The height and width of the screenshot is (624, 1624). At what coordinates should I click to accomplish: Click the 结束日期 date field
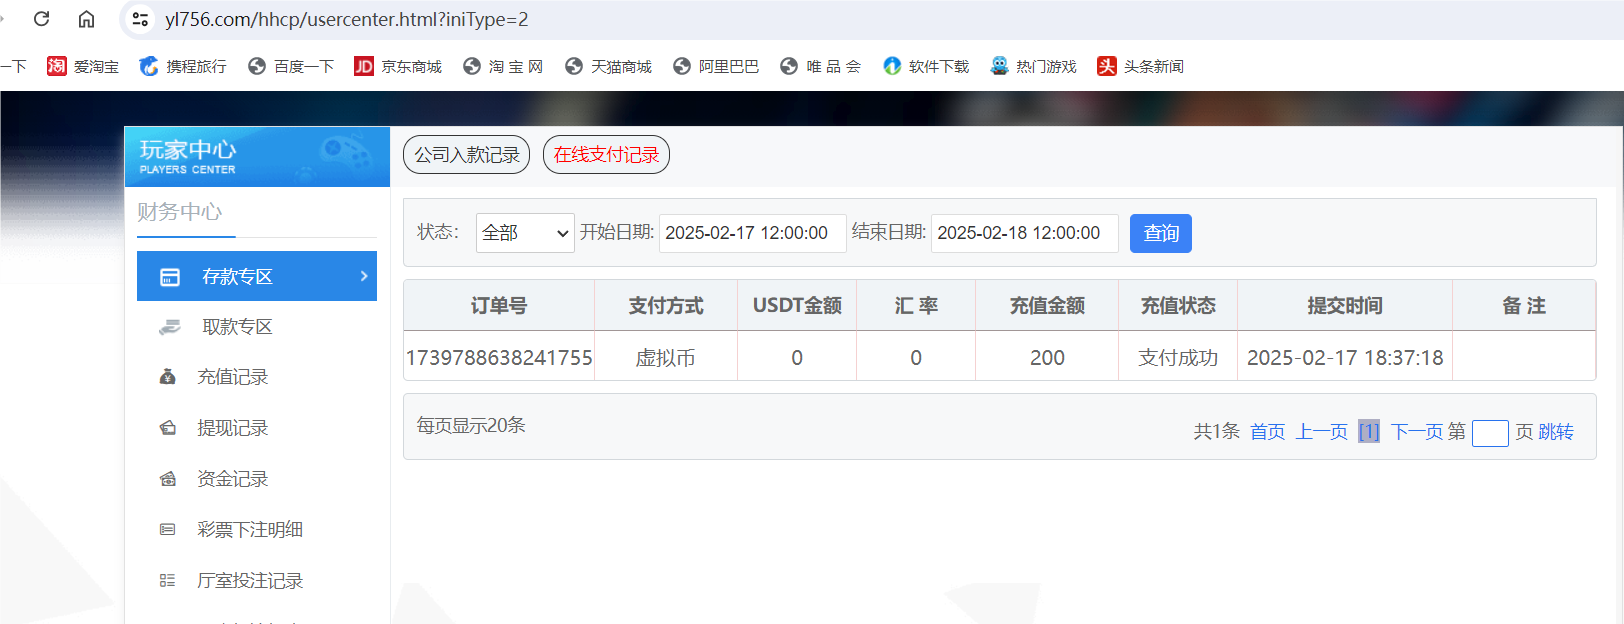1024,233
